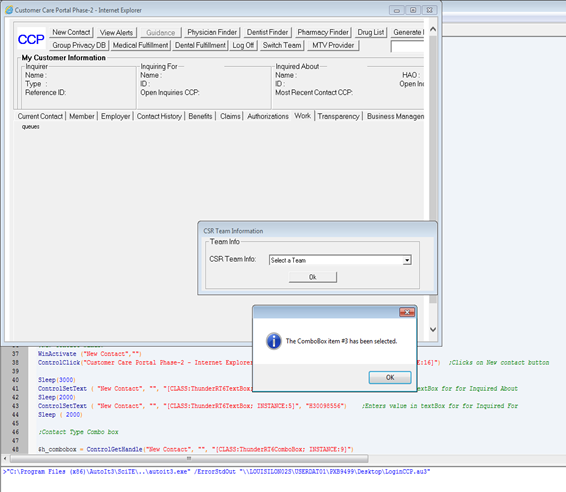Click the New Contact button
This screenshot has height=492, width=566.
[x=71, y=32]
